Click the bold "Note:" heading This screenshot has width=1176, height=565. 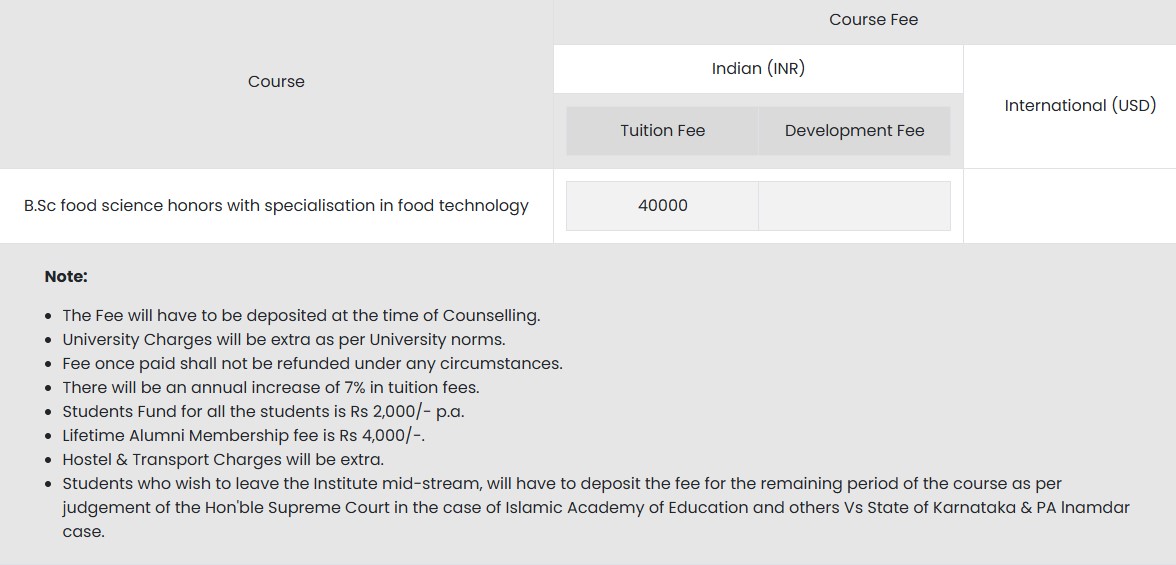[66, 277]
